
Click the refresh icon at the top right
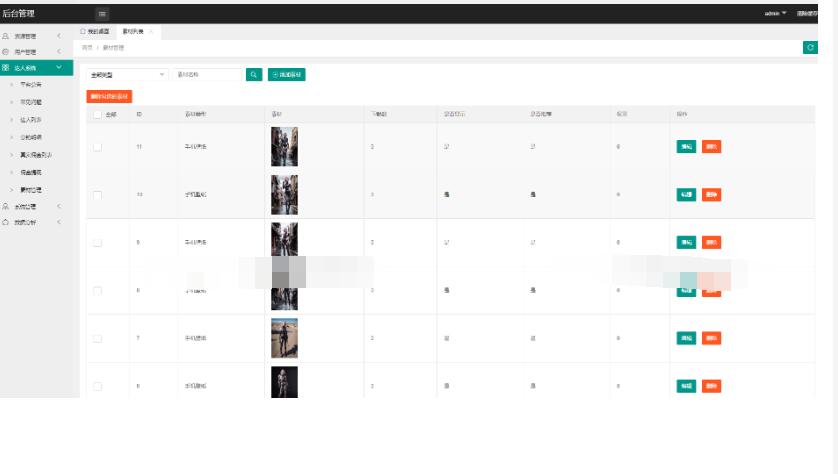(x=810, y=47)
